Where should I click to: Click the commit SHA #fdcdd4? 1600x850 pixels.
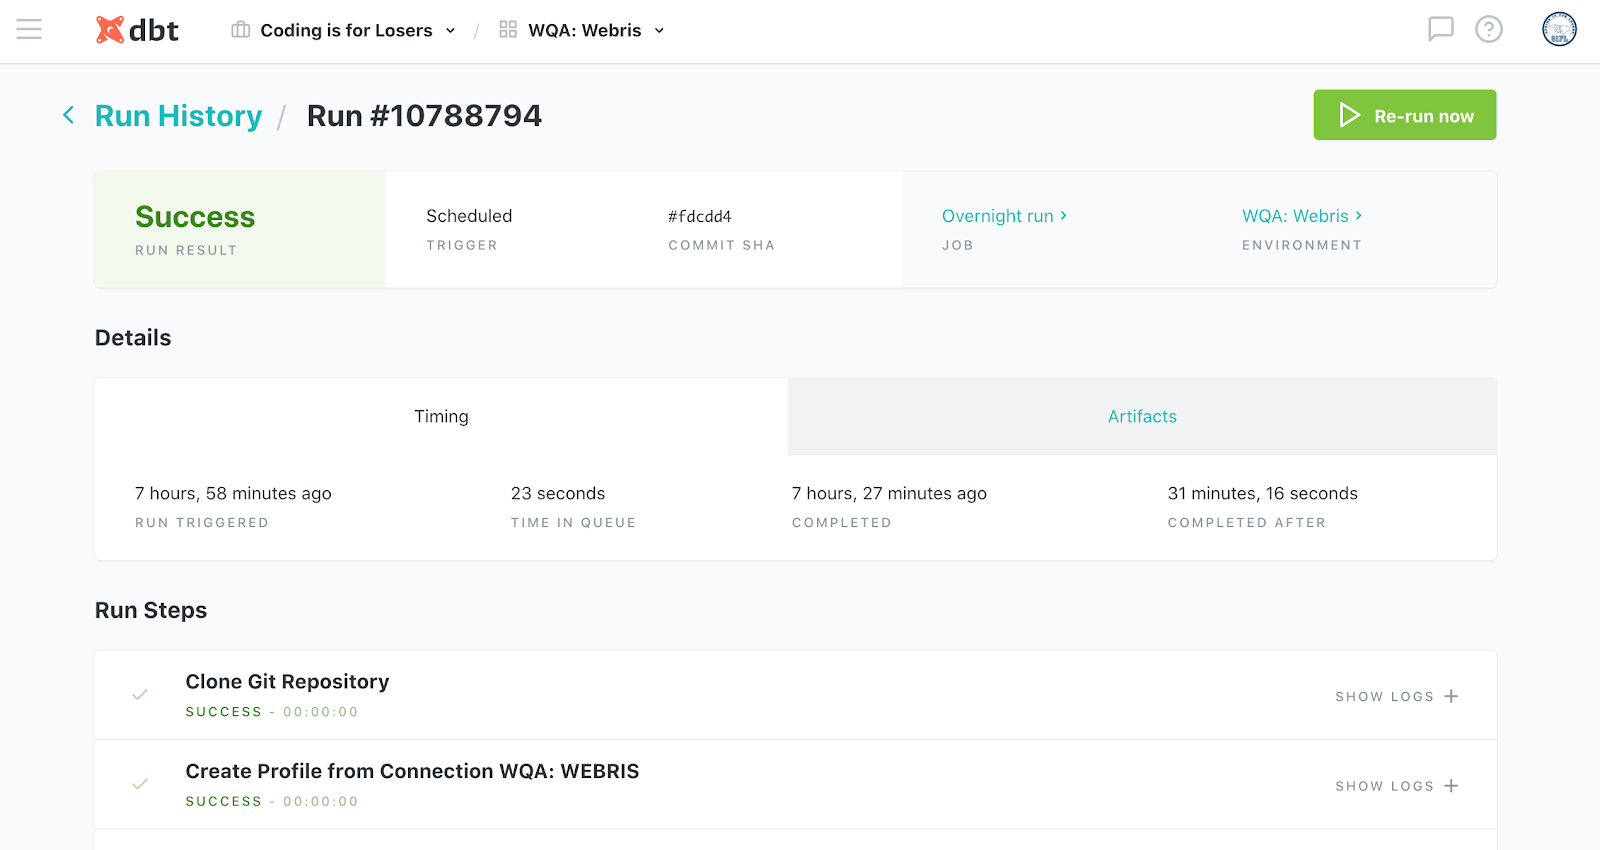700,216
